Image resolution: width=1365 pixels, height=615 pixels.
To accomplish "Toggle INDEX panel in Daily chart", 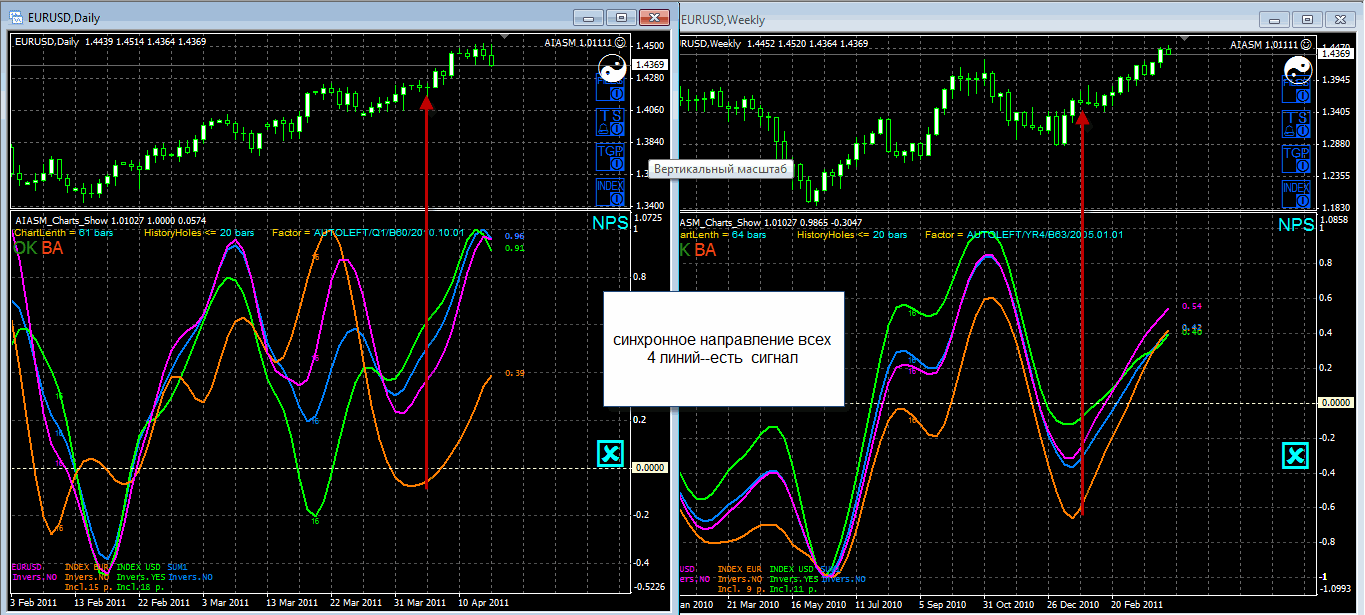I will click(x=610, y=193).
